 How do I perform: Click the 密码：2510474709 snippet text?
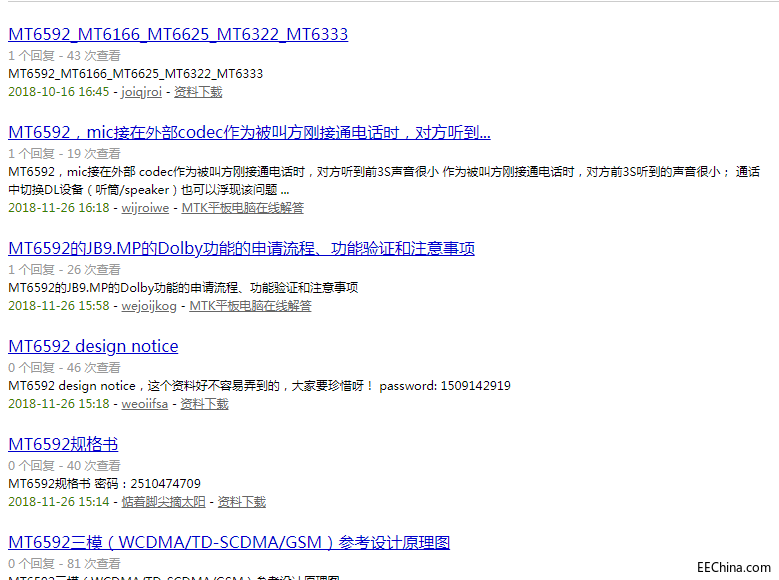pyautogui.click(x=154, y=484)
